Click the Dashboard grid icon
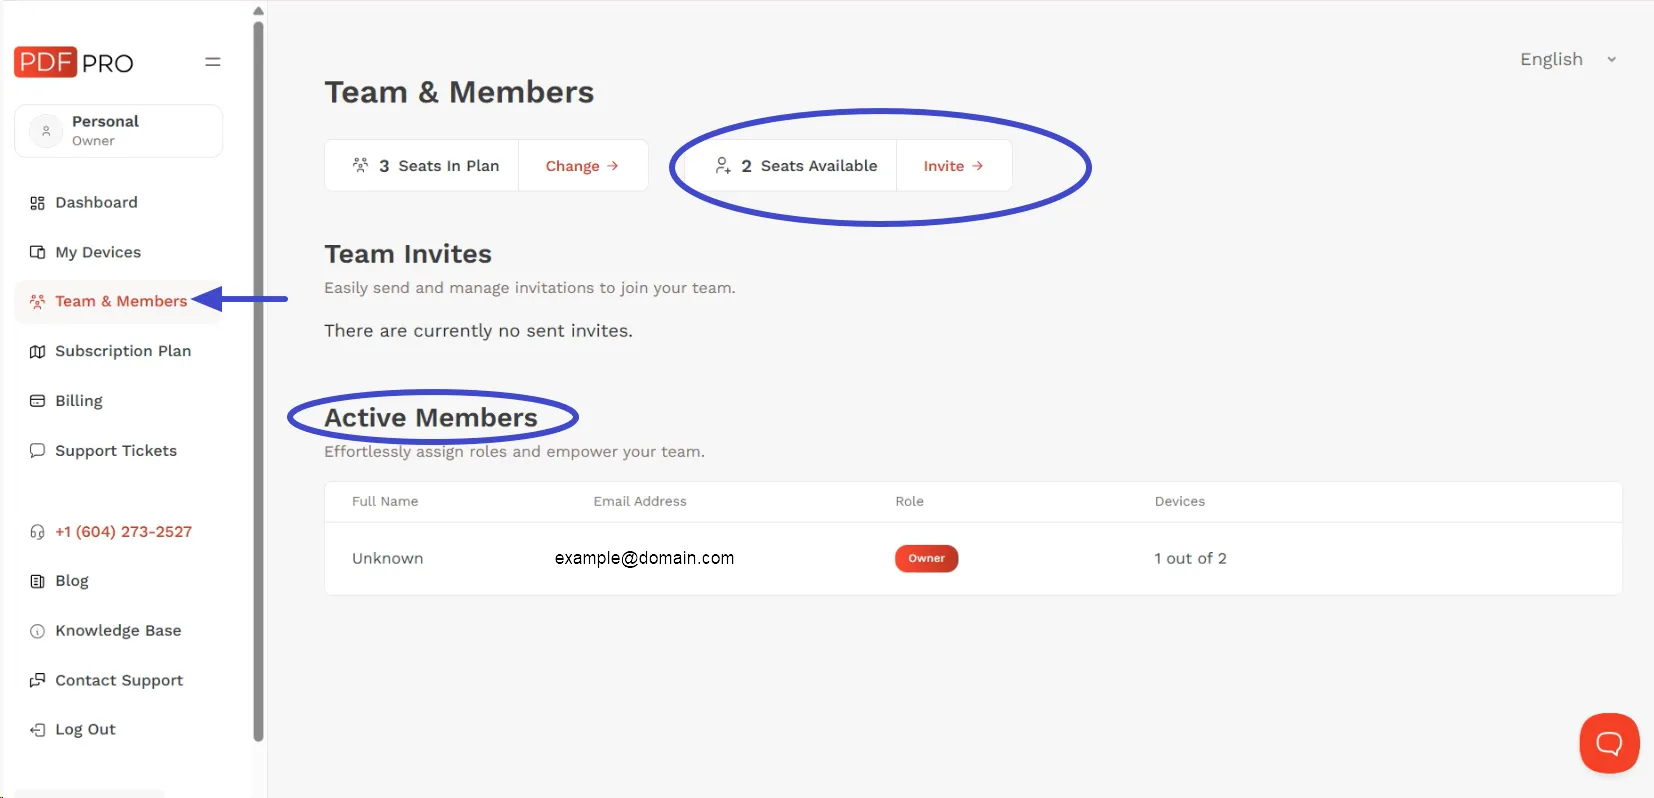Screen dimensions: 1654x798 [x=37, y=203]
